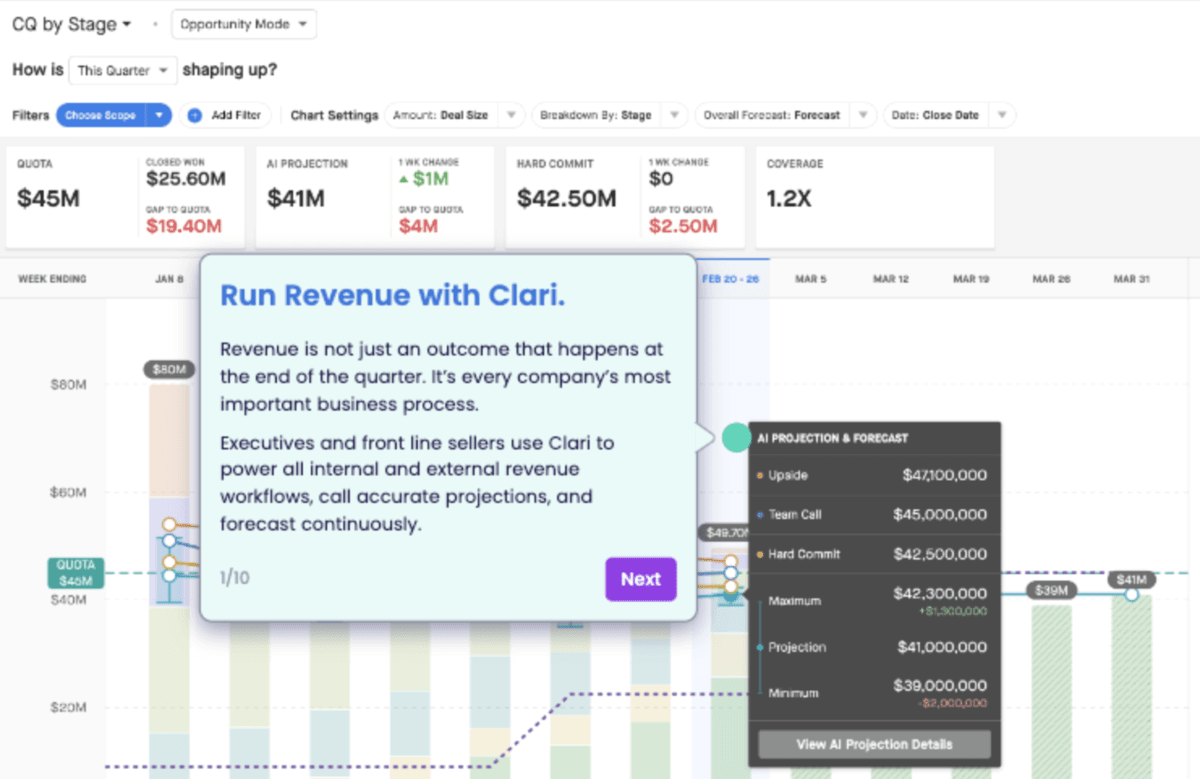Select the JAN 8 week column header

coord(169,279)
